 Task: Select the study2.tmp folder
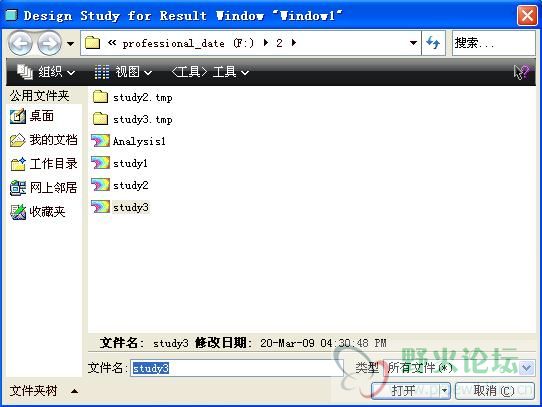[132, 98]
